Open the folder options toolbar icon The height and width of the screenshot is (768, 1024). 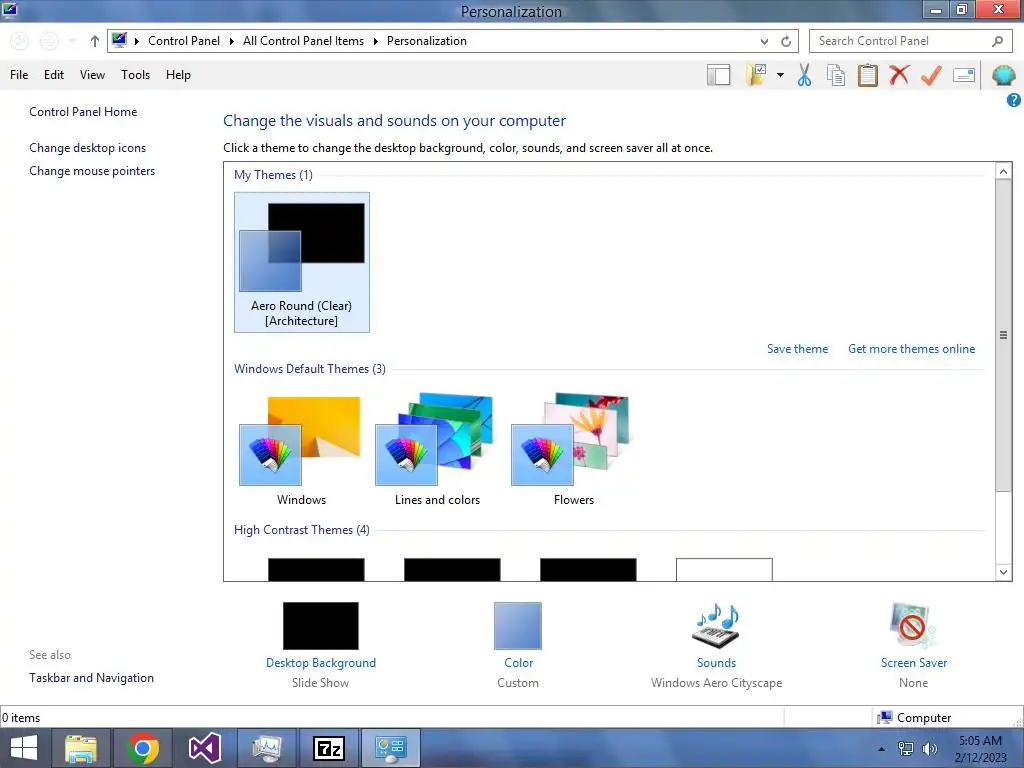[x=756, y=74]
